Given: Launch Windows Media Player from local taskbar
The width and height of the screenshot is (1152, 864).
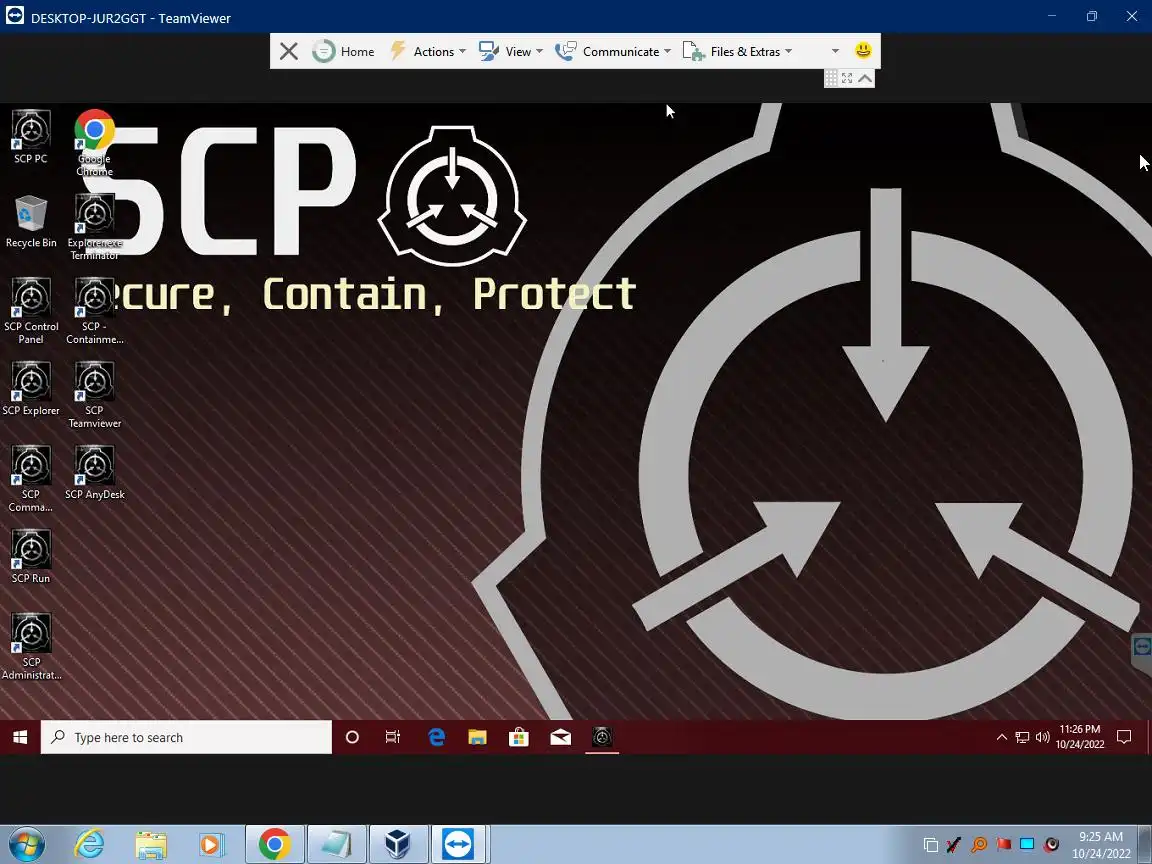Looking at the screenshot, I should (212, 844).
